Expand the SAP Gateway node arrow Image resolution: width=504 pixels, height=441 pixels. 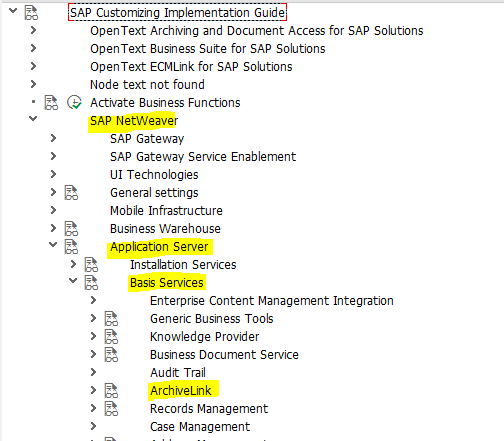[x=53, y=138]
